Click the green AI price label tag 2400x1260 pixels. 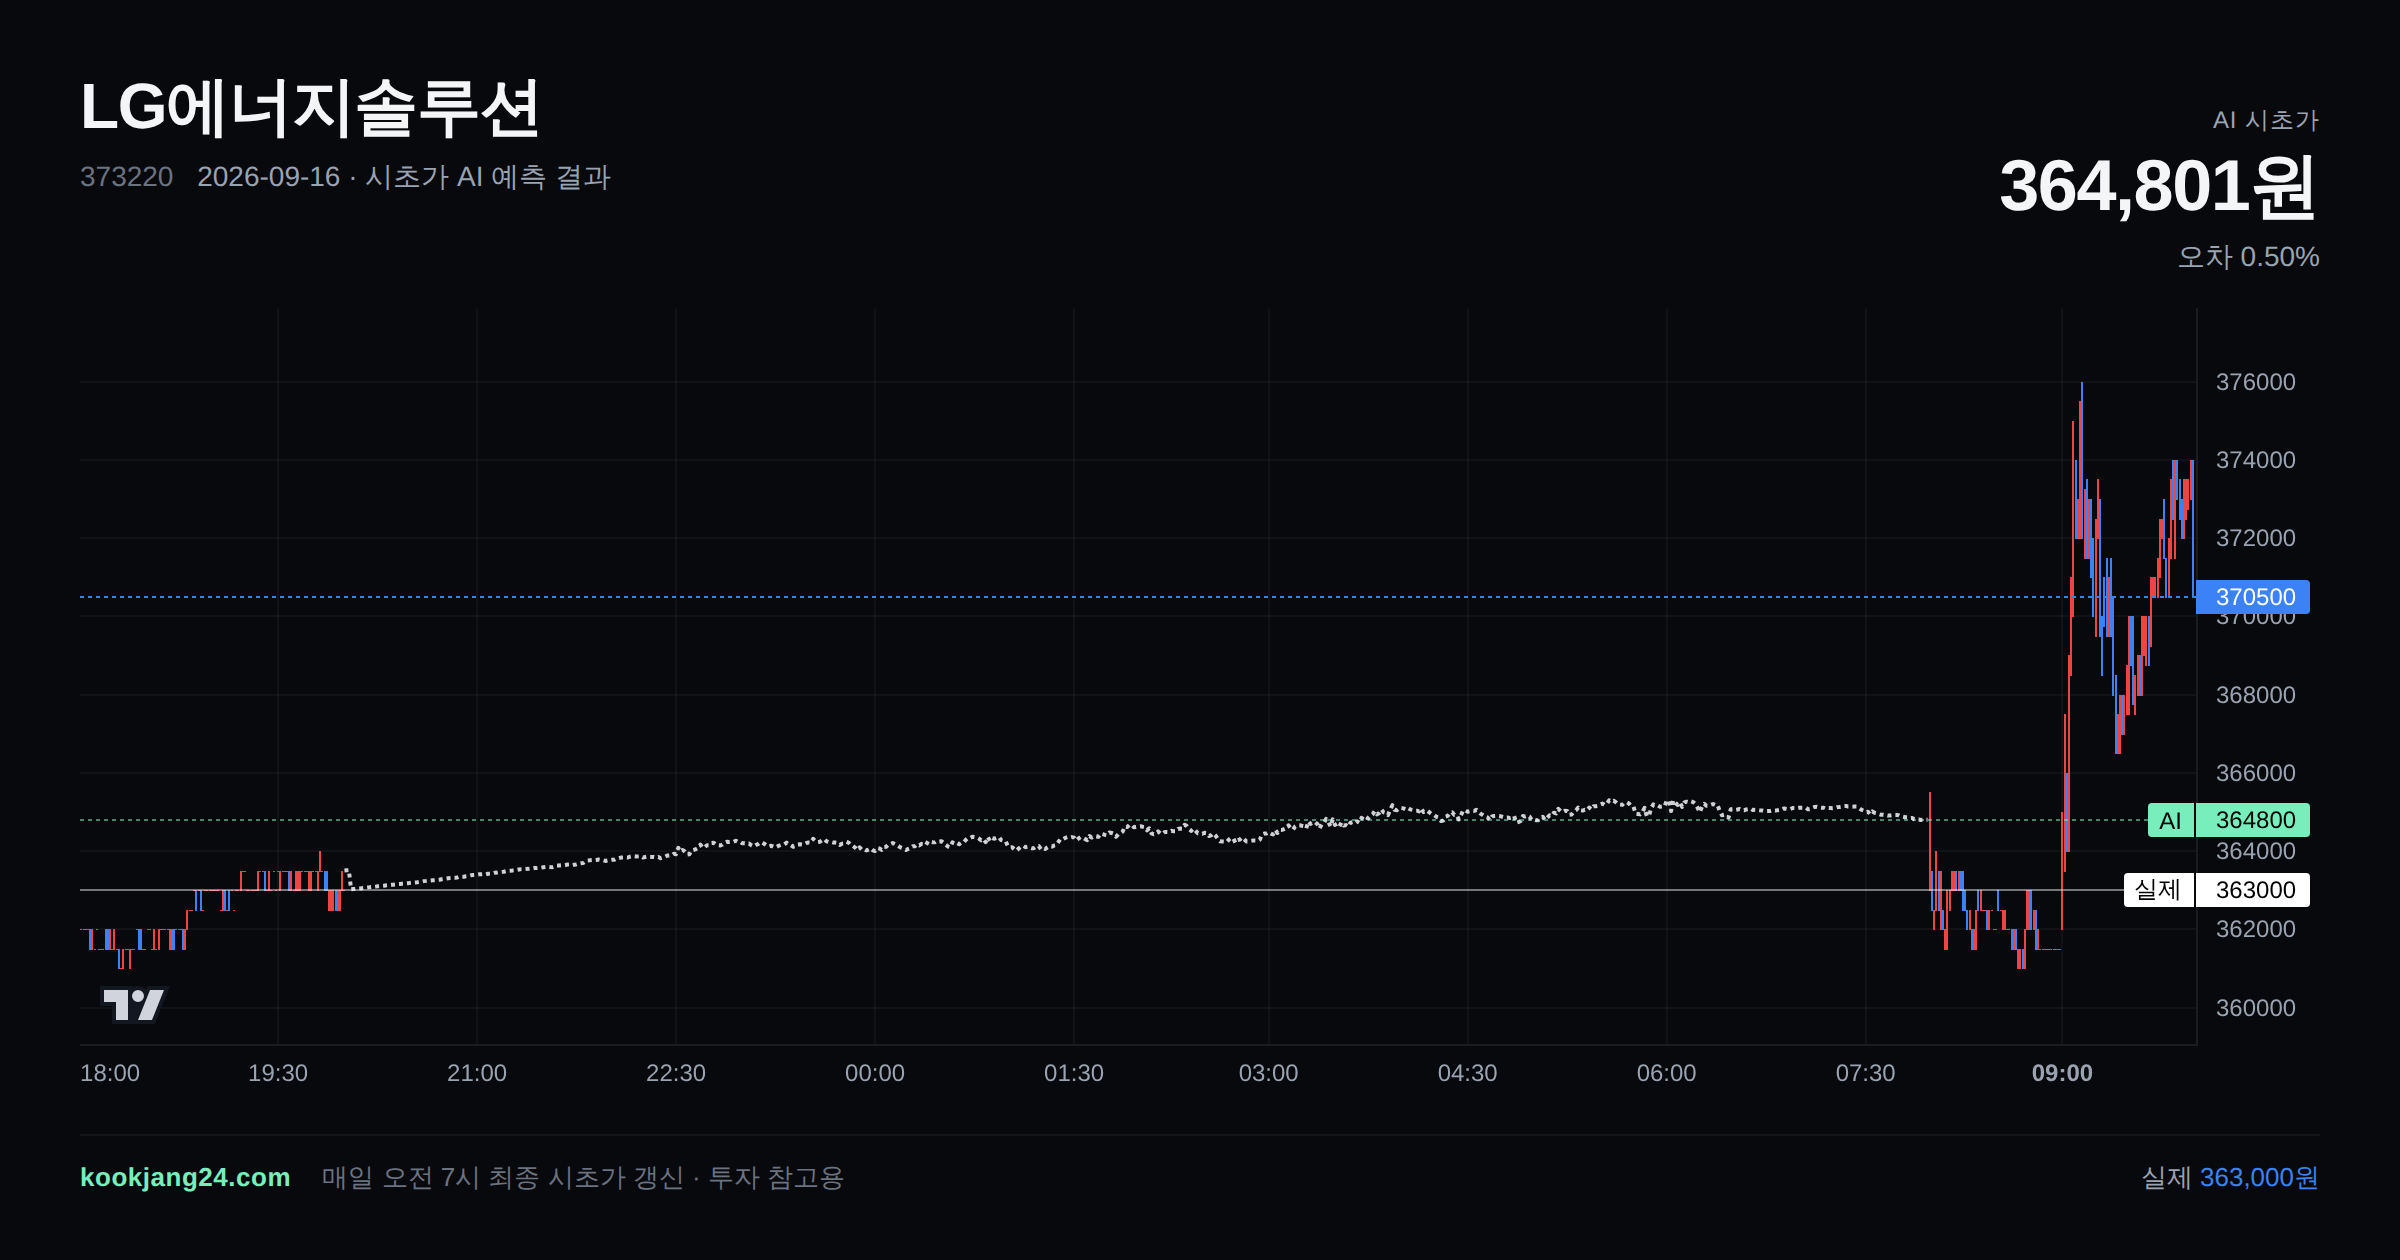(x=2170, y=820)
